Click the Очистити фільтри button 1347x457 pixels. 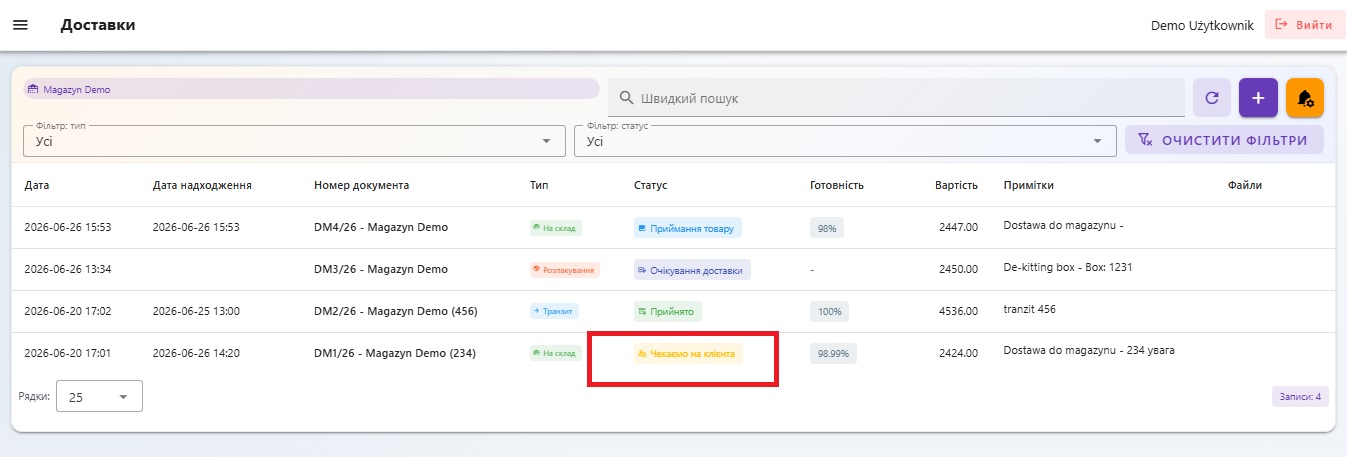click(x=1224, y=140)
